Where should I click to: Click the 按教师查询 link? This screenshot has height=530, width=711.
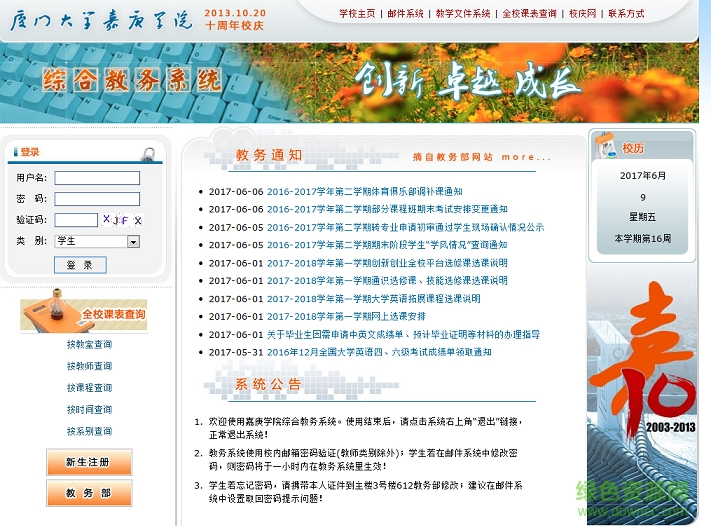(89, 366)
